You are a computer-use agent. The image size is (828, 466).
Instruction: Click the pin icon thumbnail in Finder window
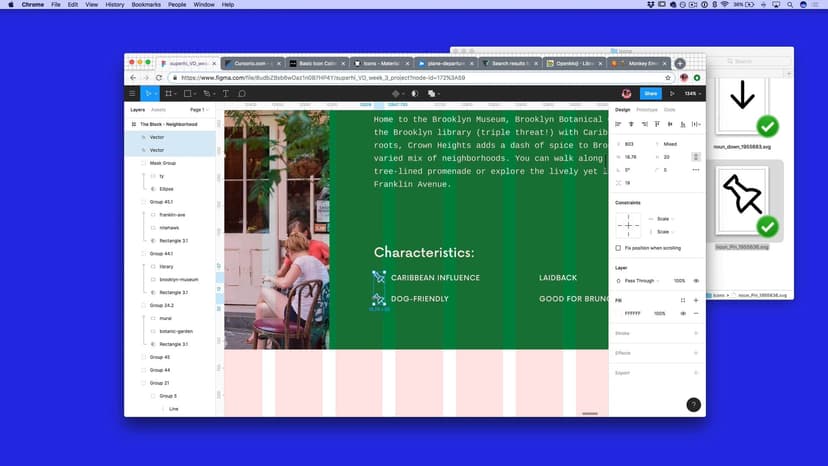click(x=742, y=201)
